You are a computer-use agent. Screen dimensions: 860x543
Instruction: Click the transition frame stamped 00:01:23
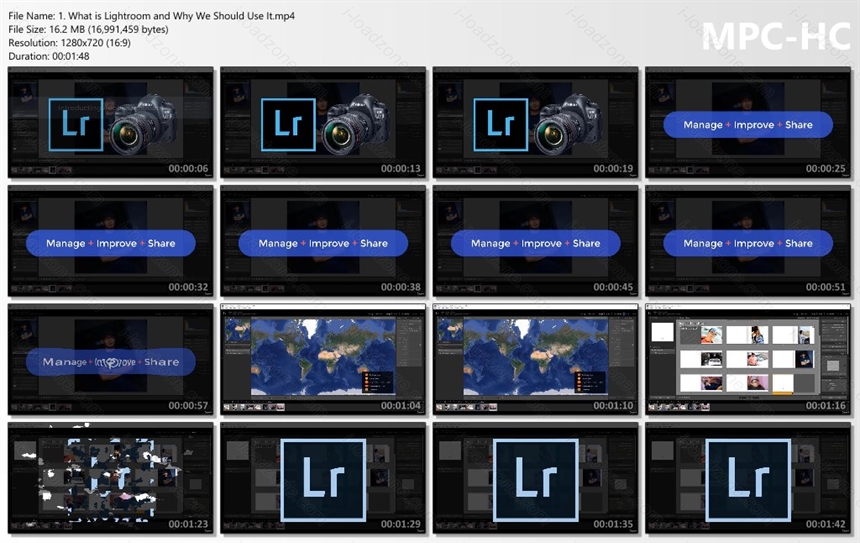pyautogui.click(x=110, y=478)
